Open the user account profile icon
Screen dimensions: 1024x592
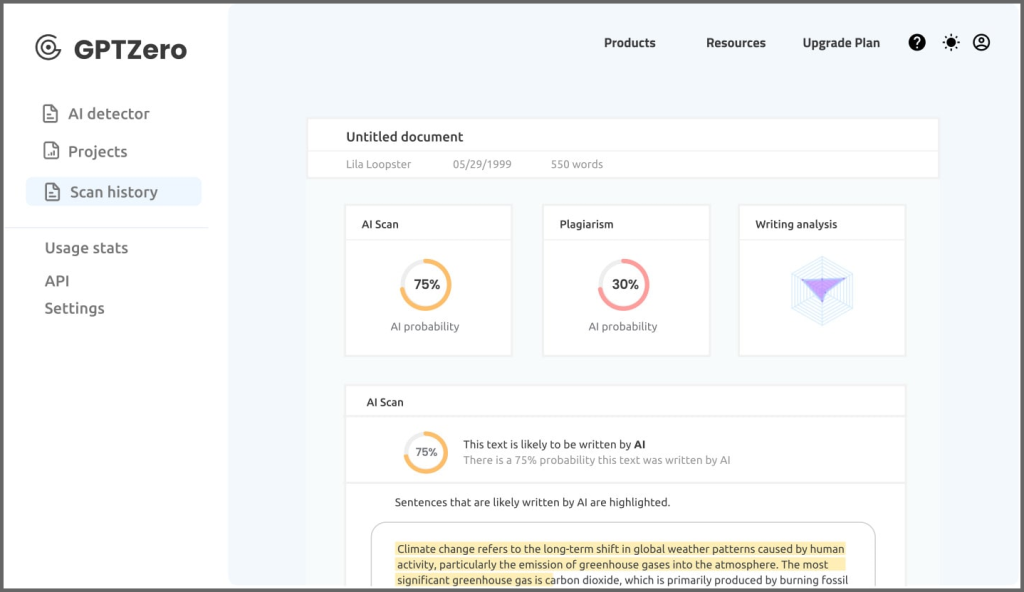tap(982, 42)
